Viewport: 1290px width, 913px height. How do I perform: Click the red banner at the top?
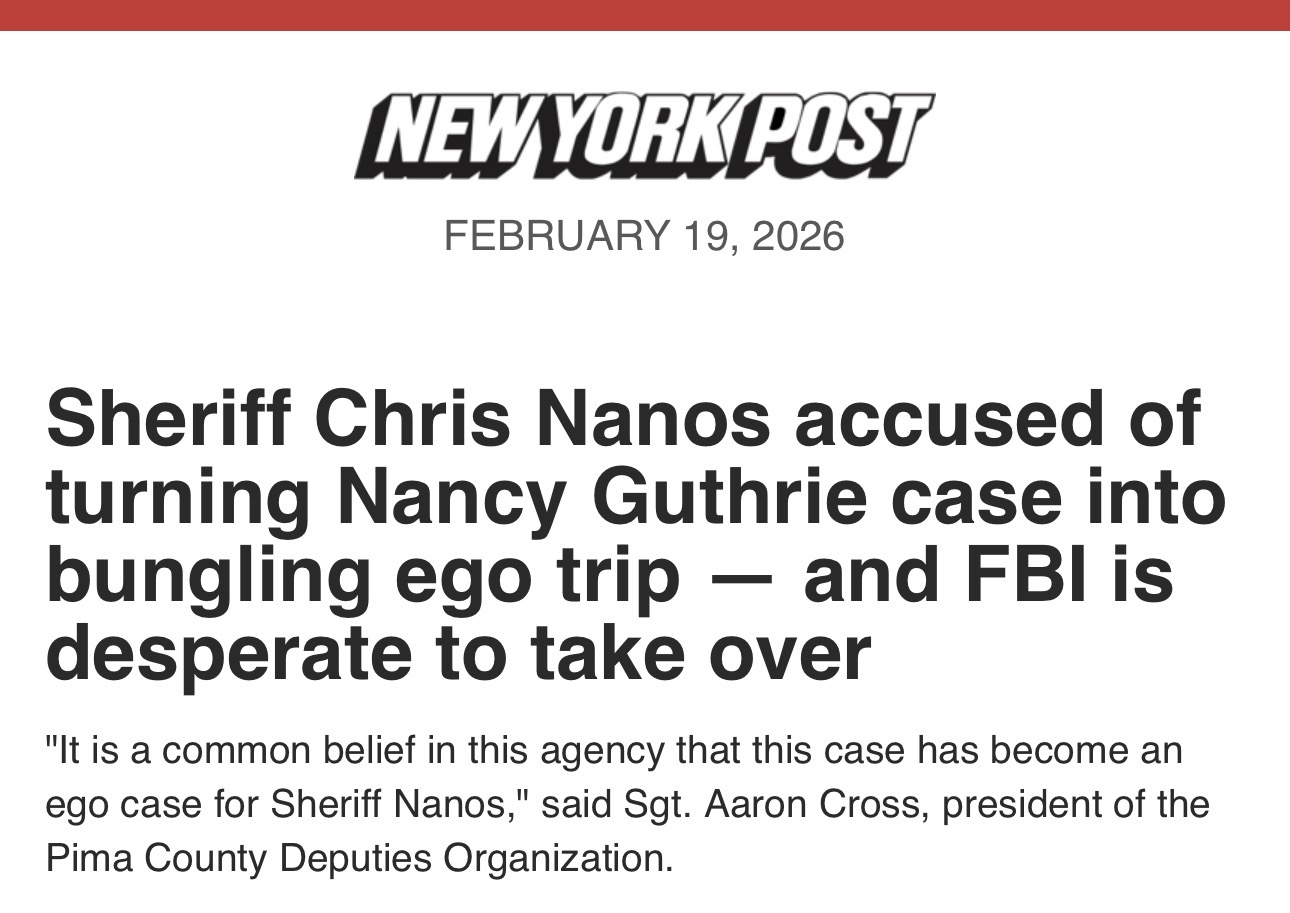(644, 14)
